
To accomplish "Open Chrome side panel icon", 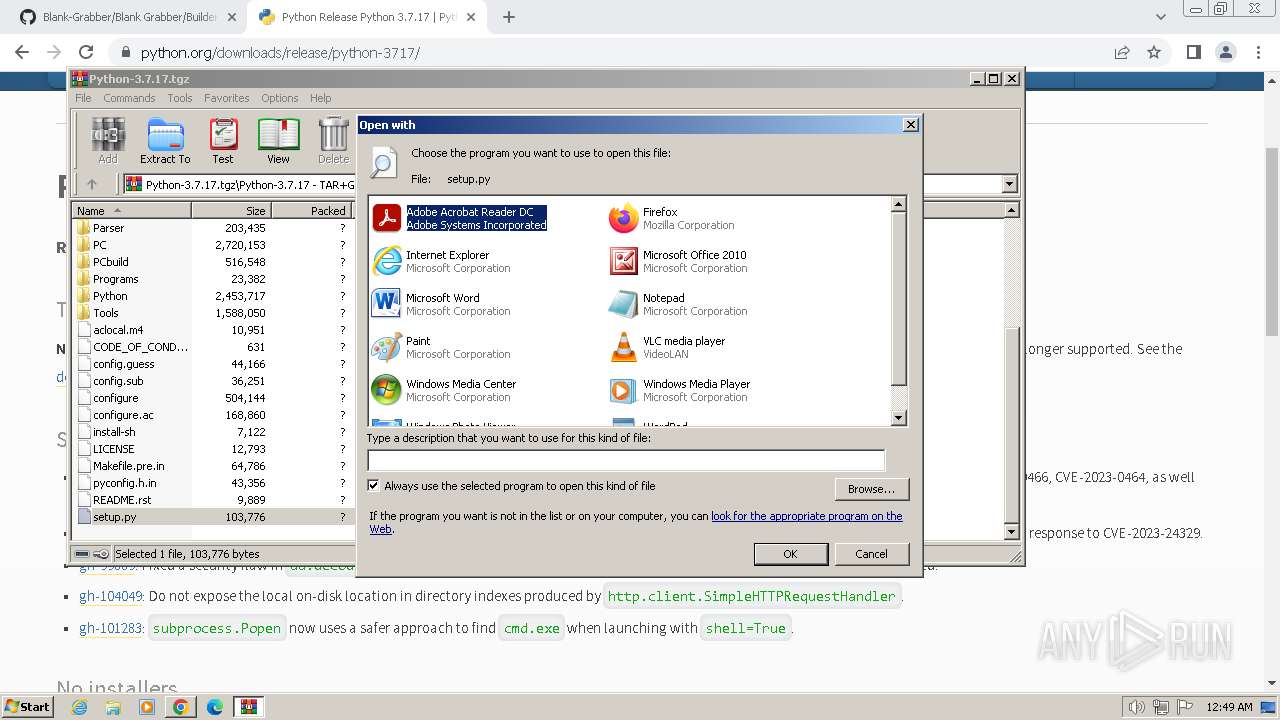I will coord(1193,52).
